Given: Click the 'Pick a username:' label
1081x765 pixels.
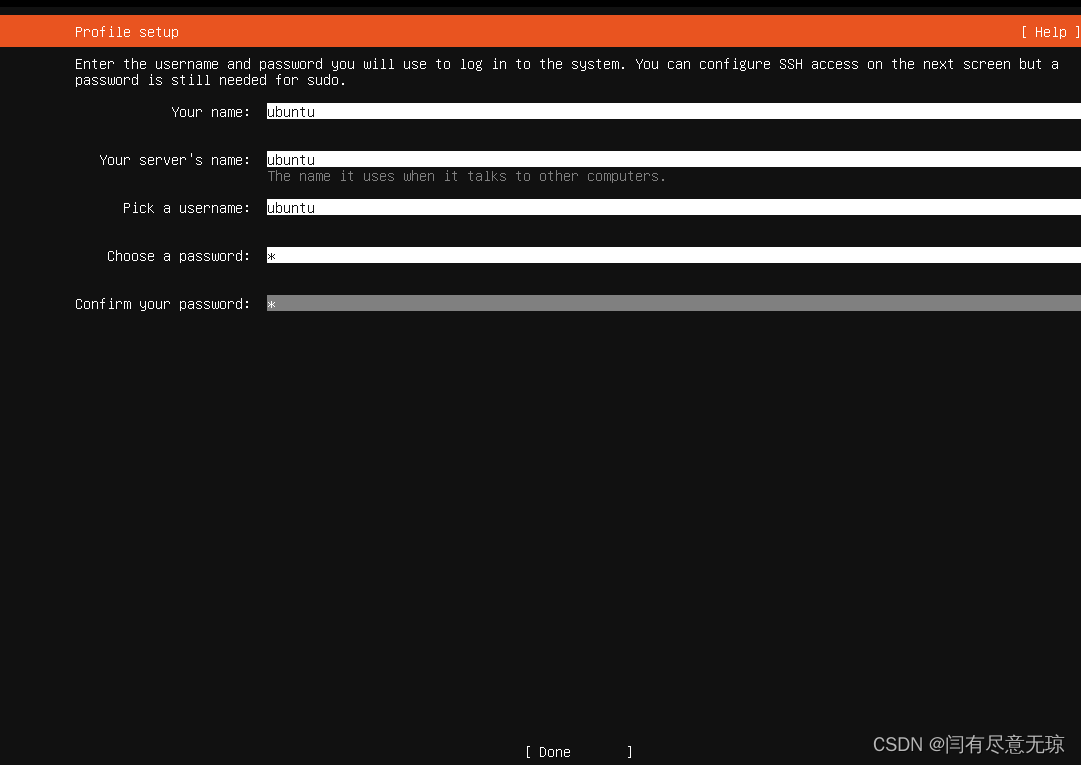Looking at the screenshot, I should (x=186, y=208).
